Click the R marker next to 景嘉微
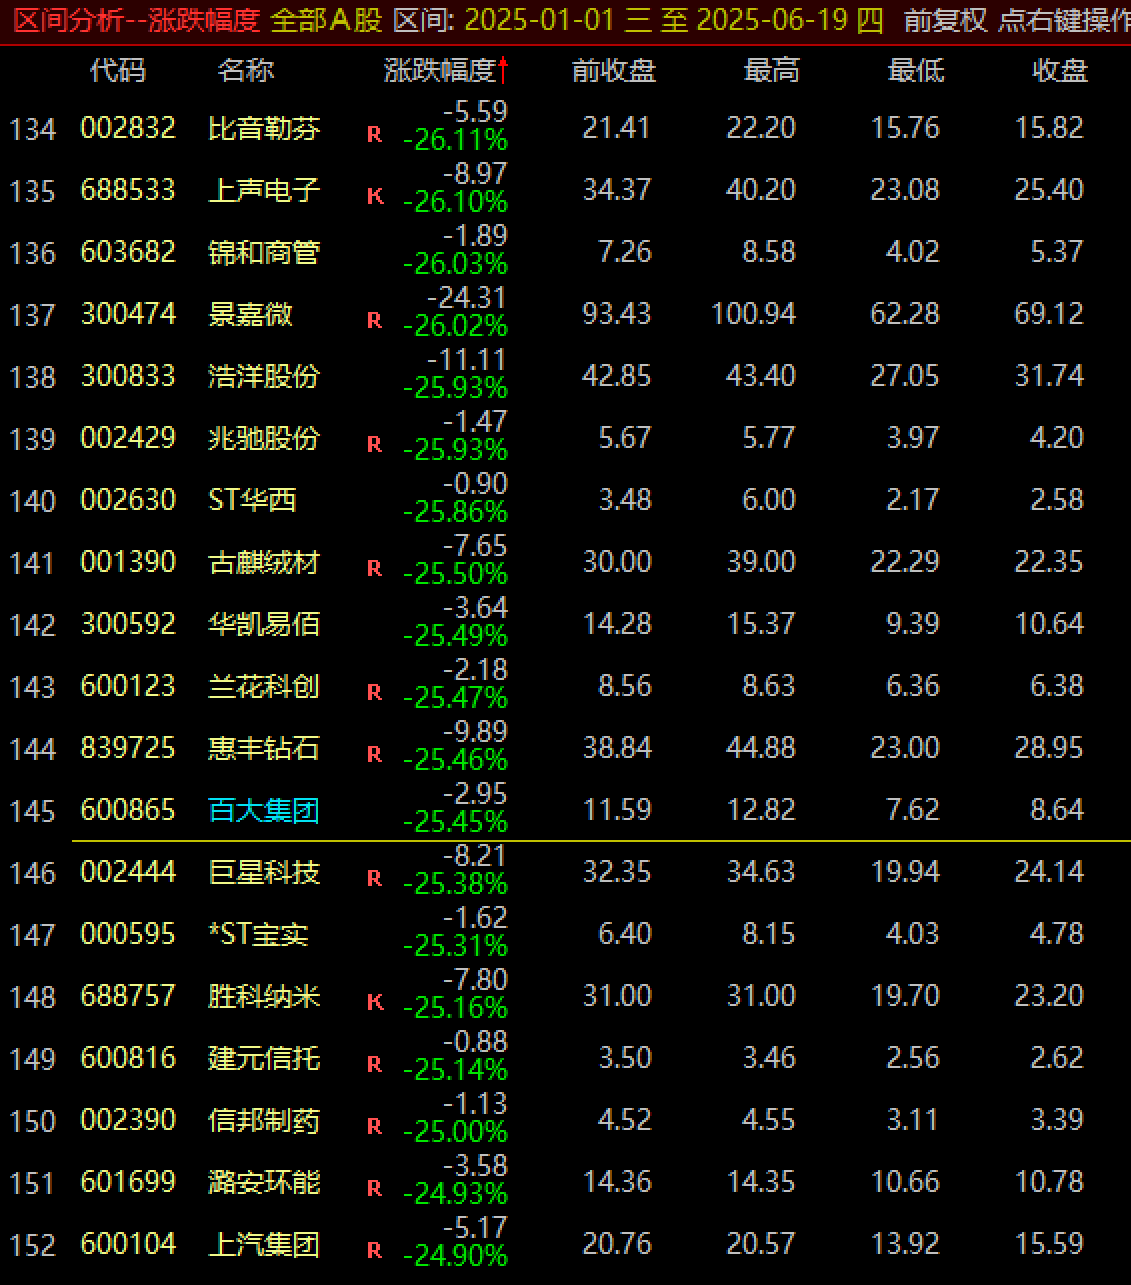 (x=375, y=320)
